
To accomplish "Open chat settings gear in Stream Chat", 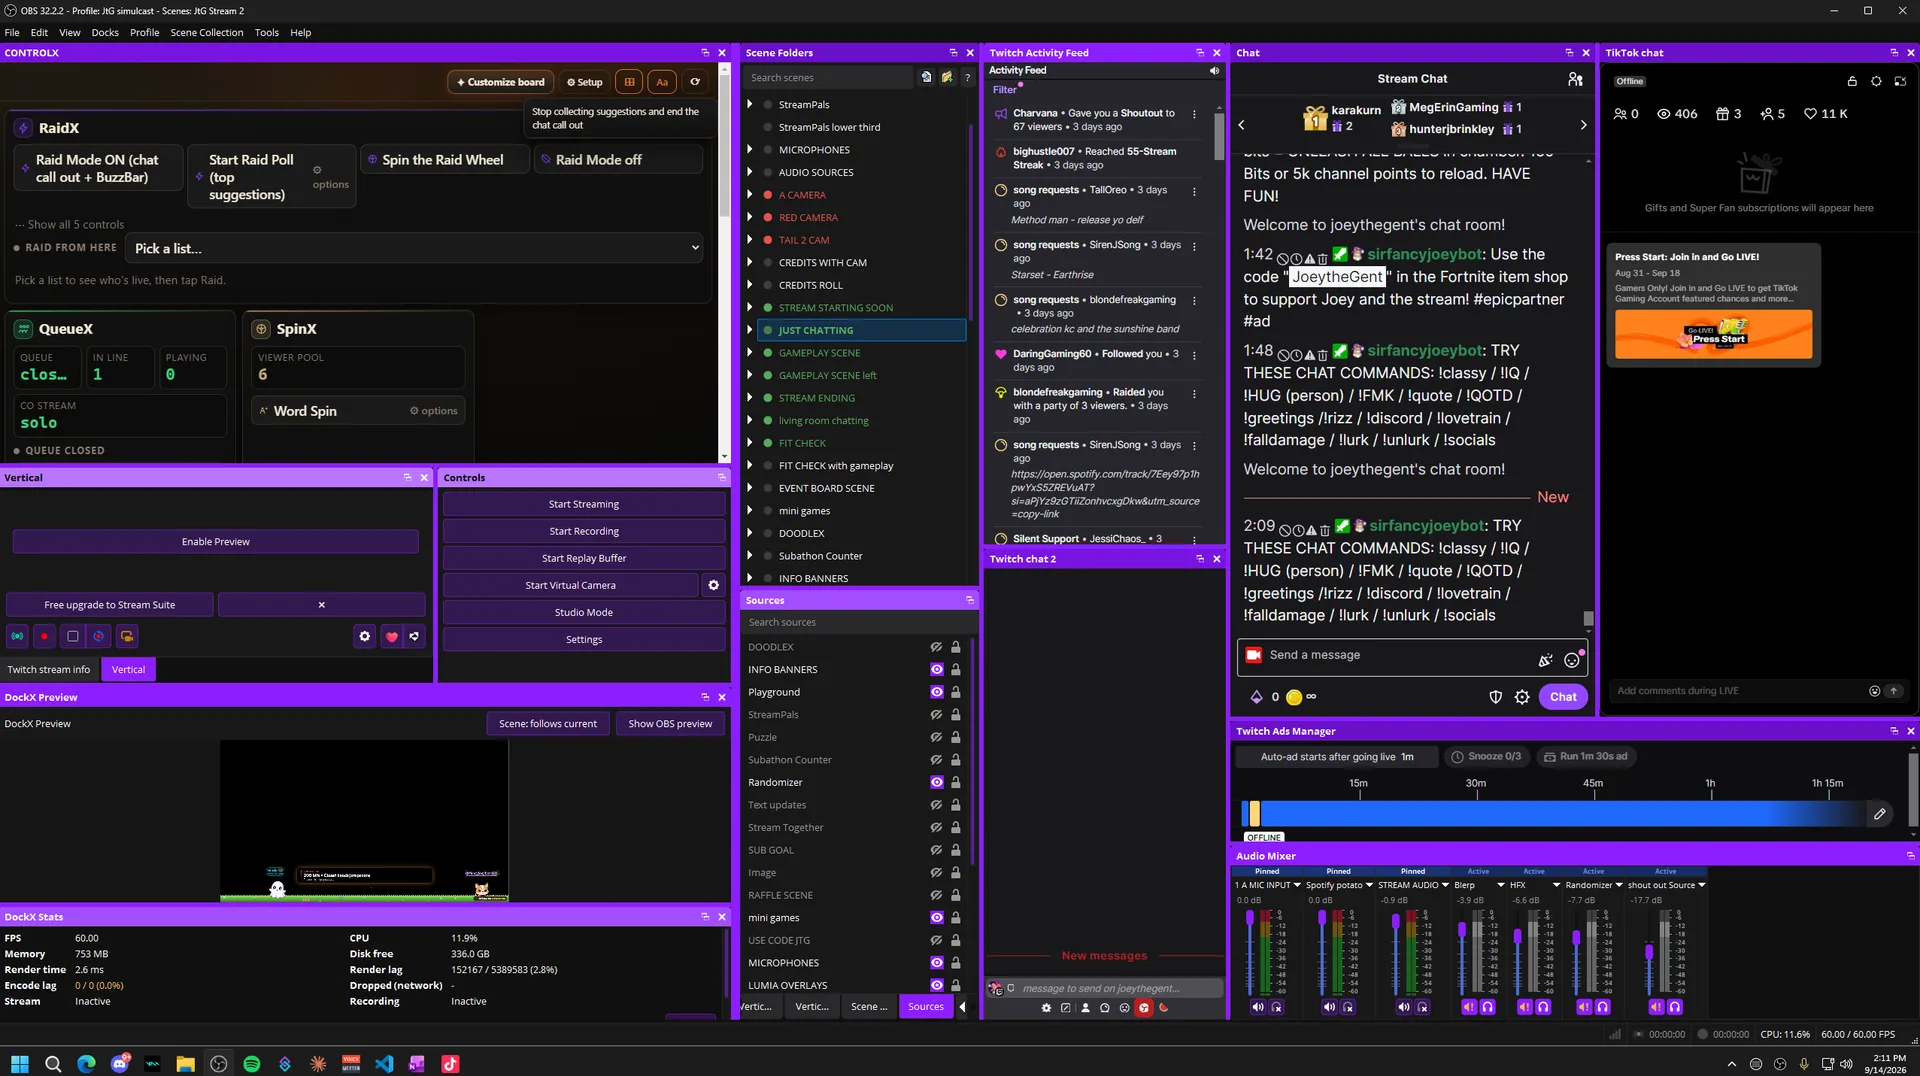I will [1522, 697].
